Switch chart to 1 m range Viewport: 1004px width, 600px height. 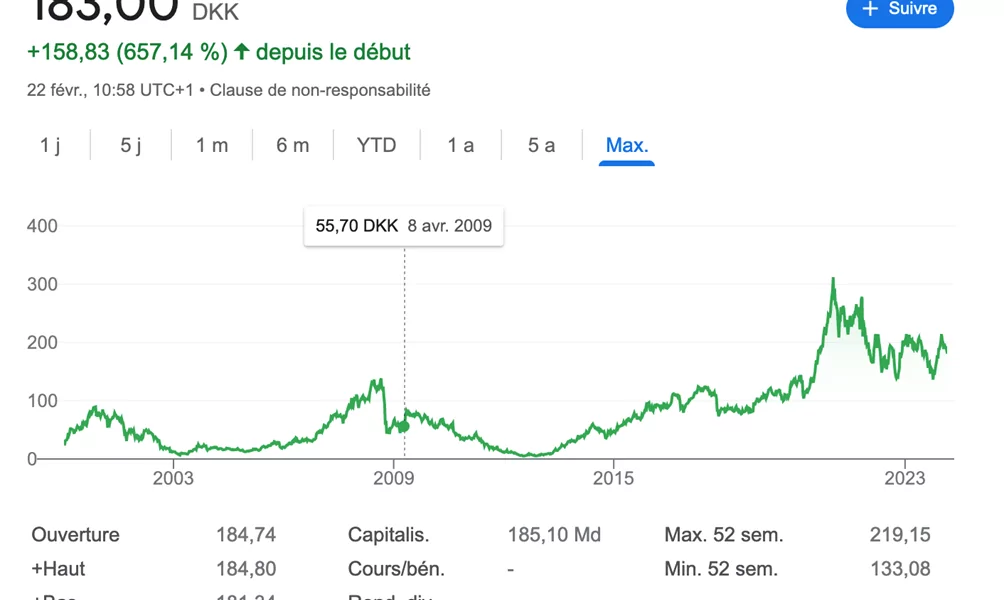point(212,145)
